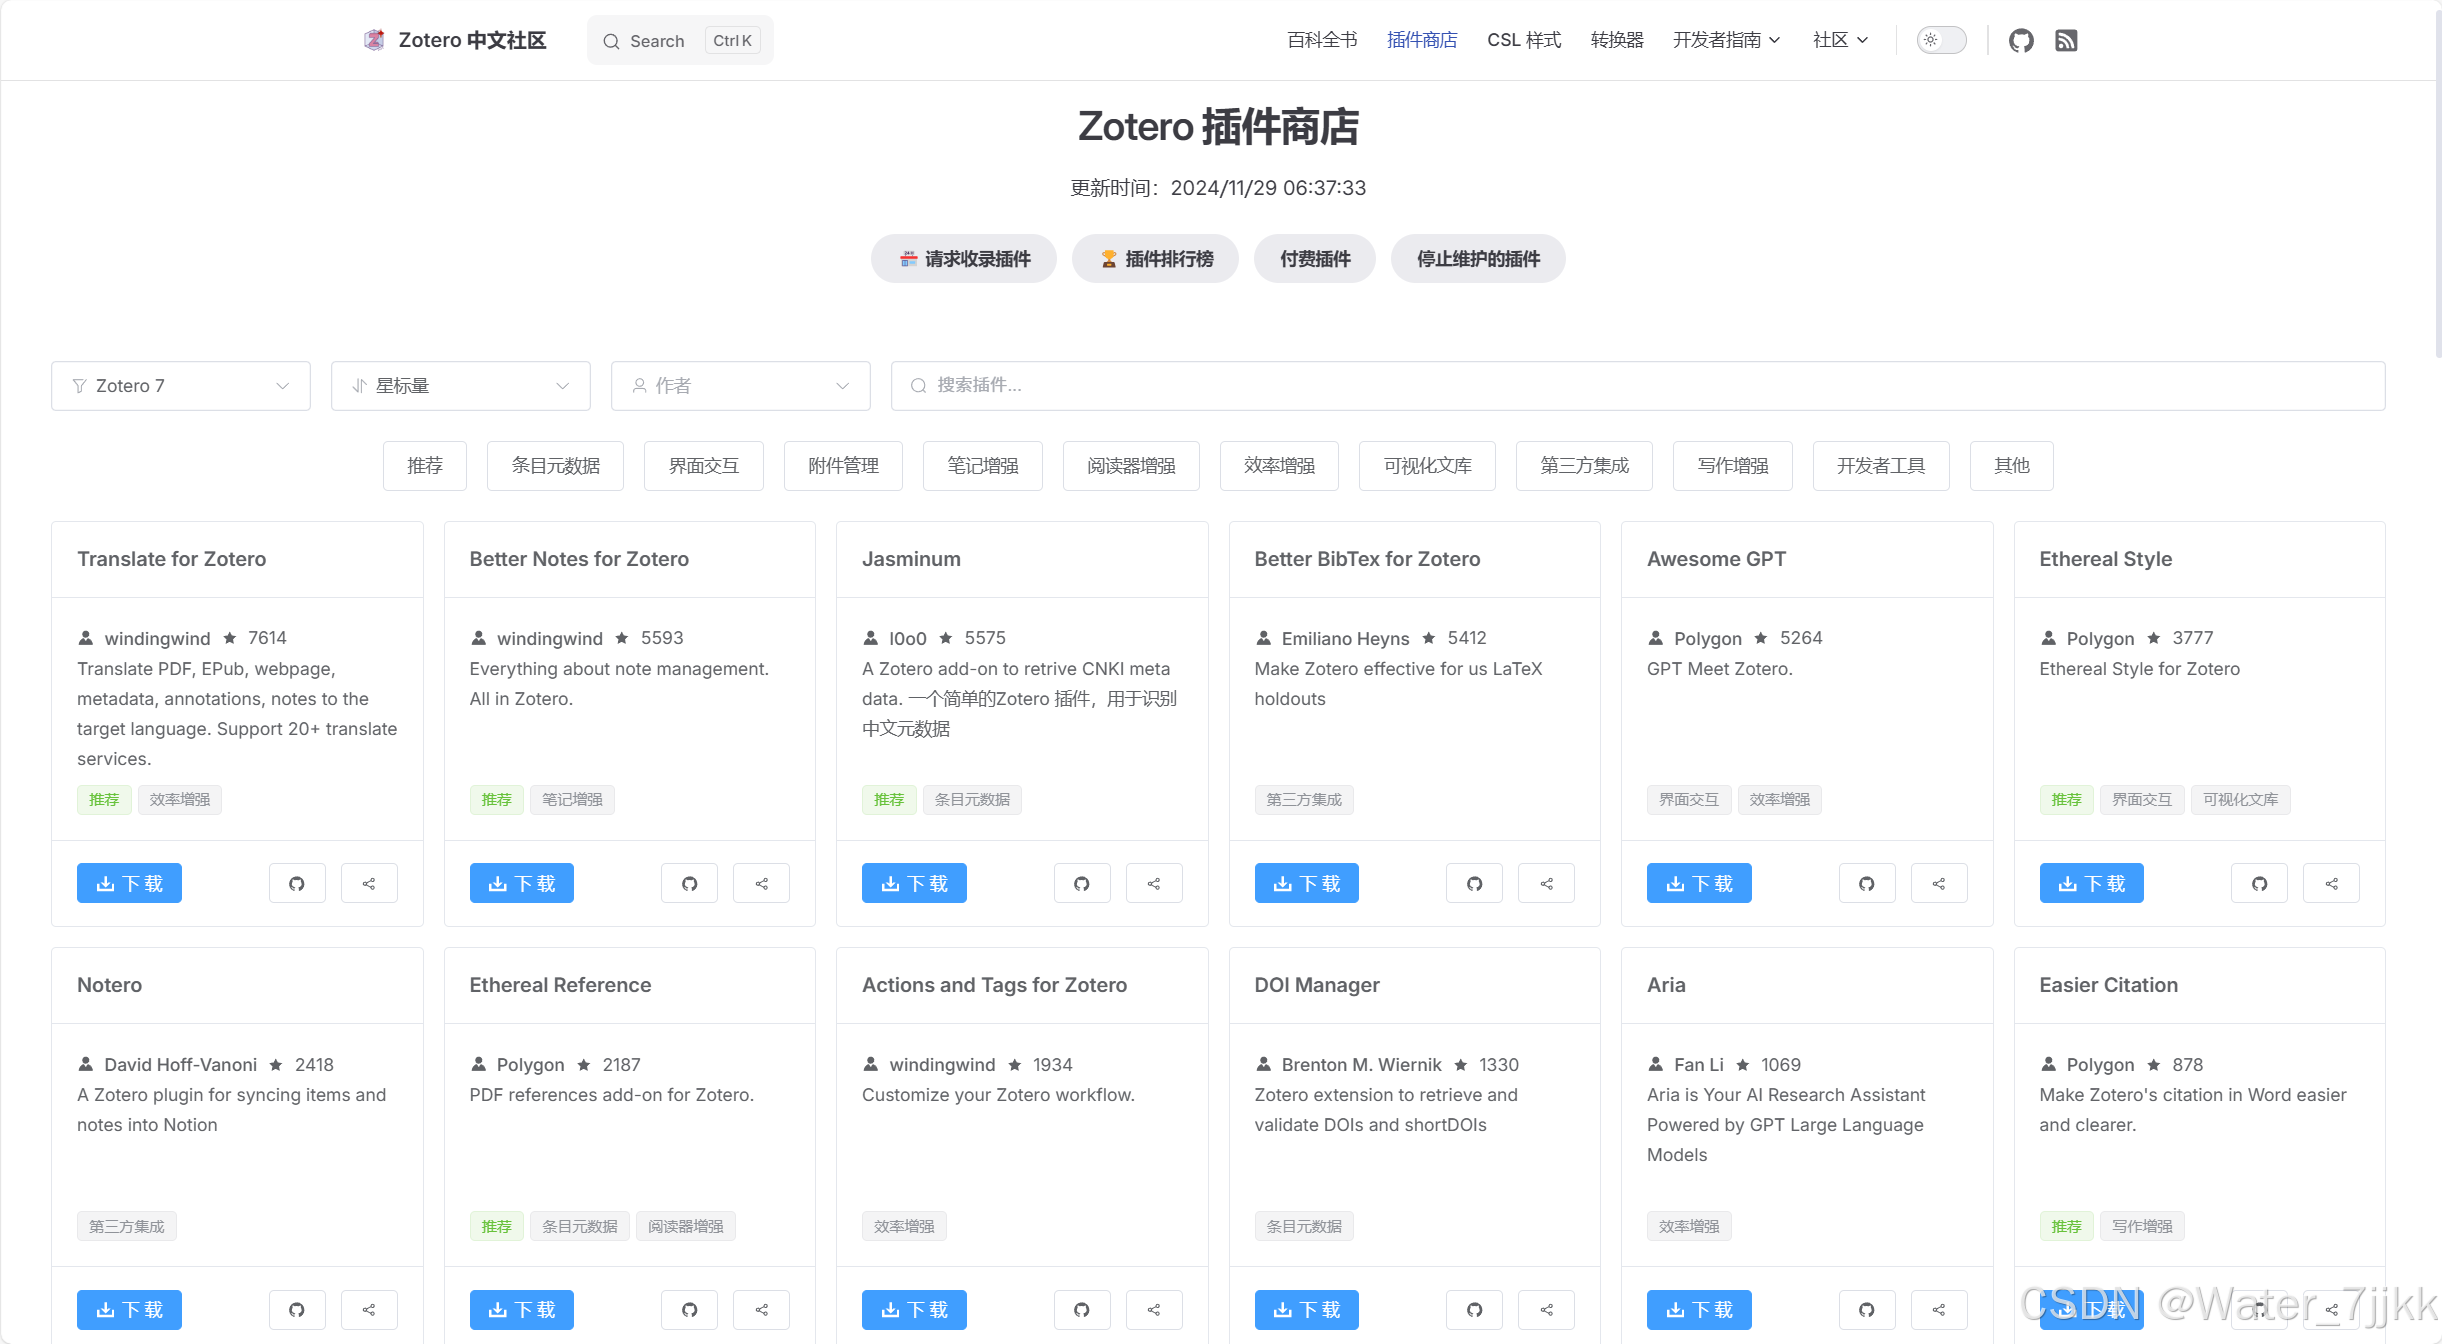The image size is (2442, 1344).
Task: Toggle the 笔记增强 category filter
Action: (x=982, y=466)
